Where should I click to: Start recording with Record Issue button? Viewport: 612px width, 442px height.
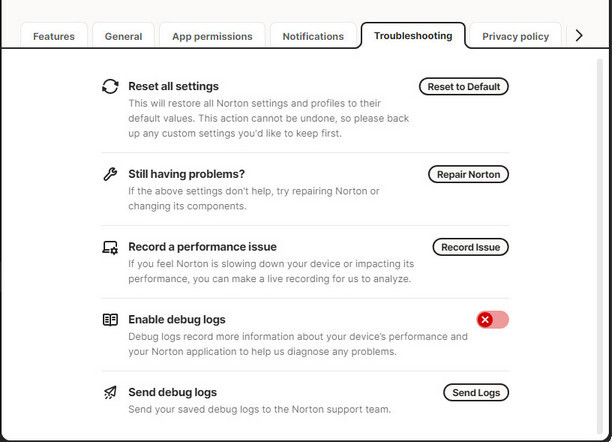[x=471, y=247]
